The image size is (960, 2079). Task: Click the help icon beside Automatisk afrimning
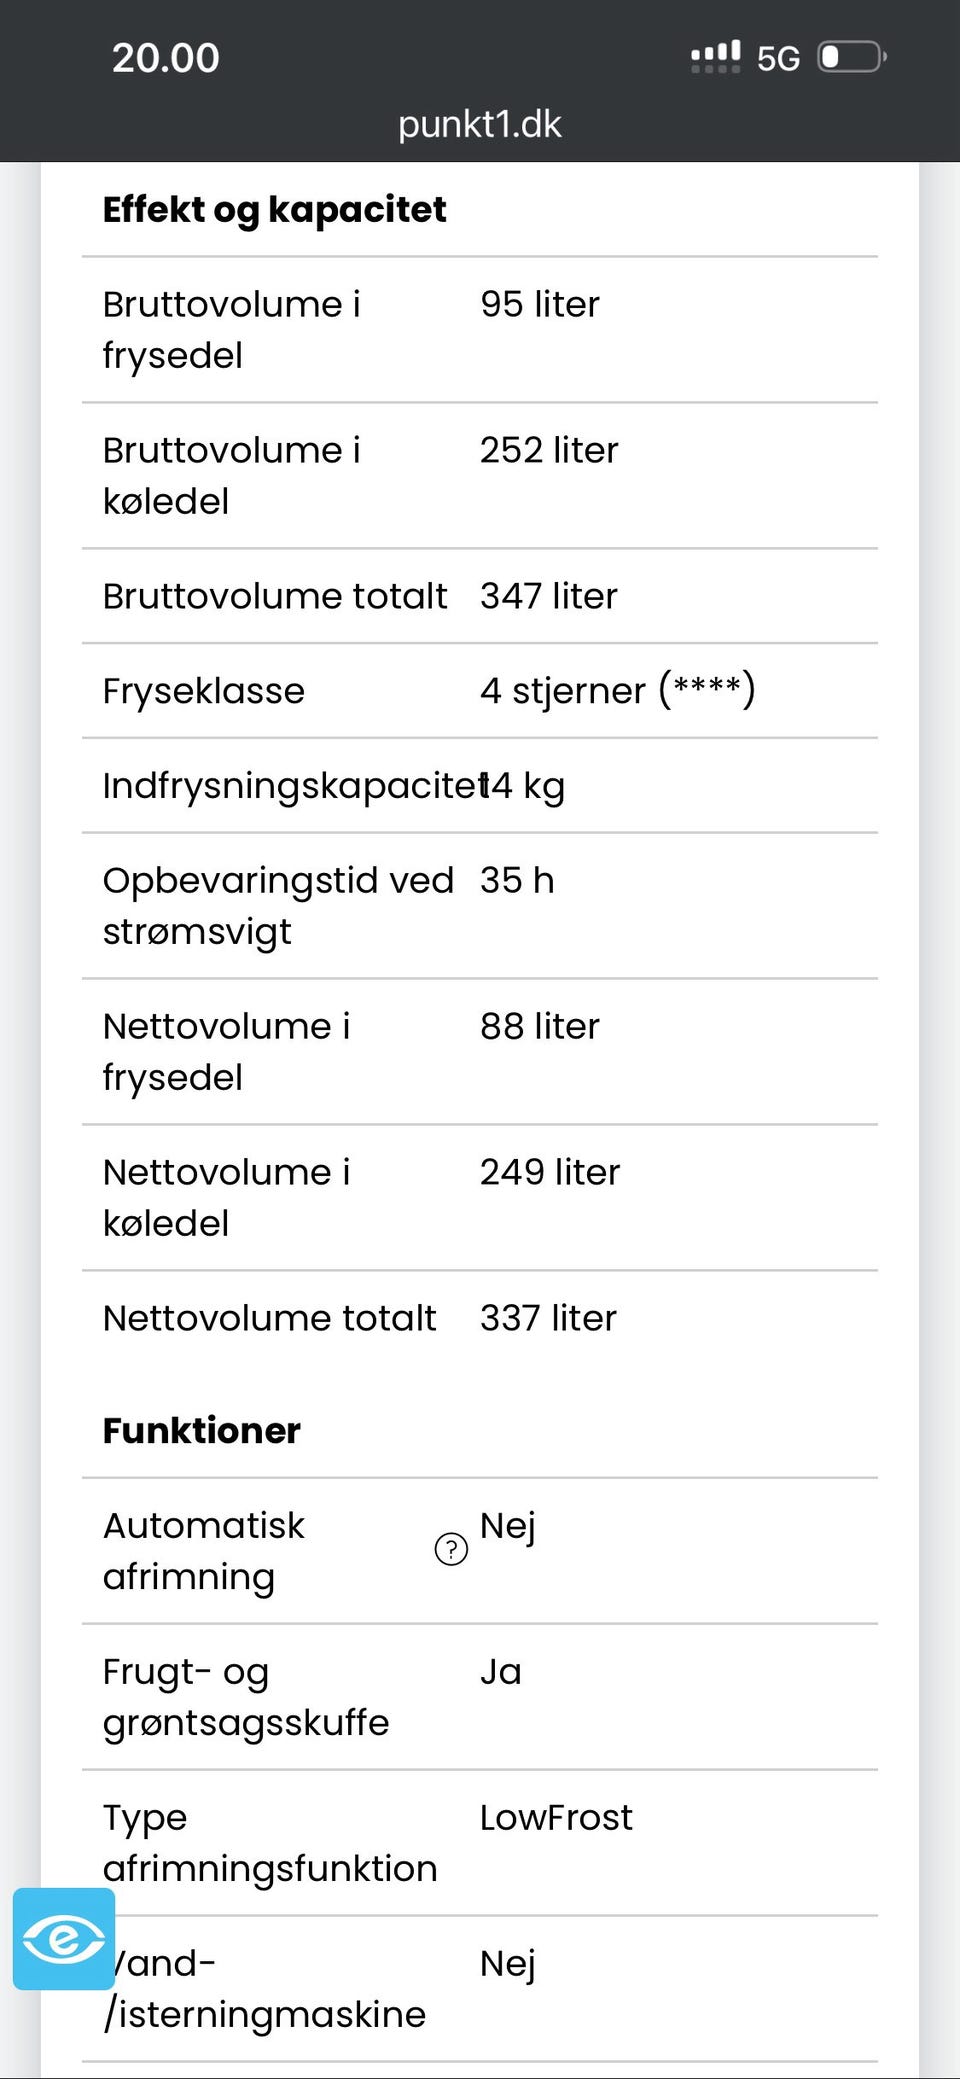coord(451,1549)
